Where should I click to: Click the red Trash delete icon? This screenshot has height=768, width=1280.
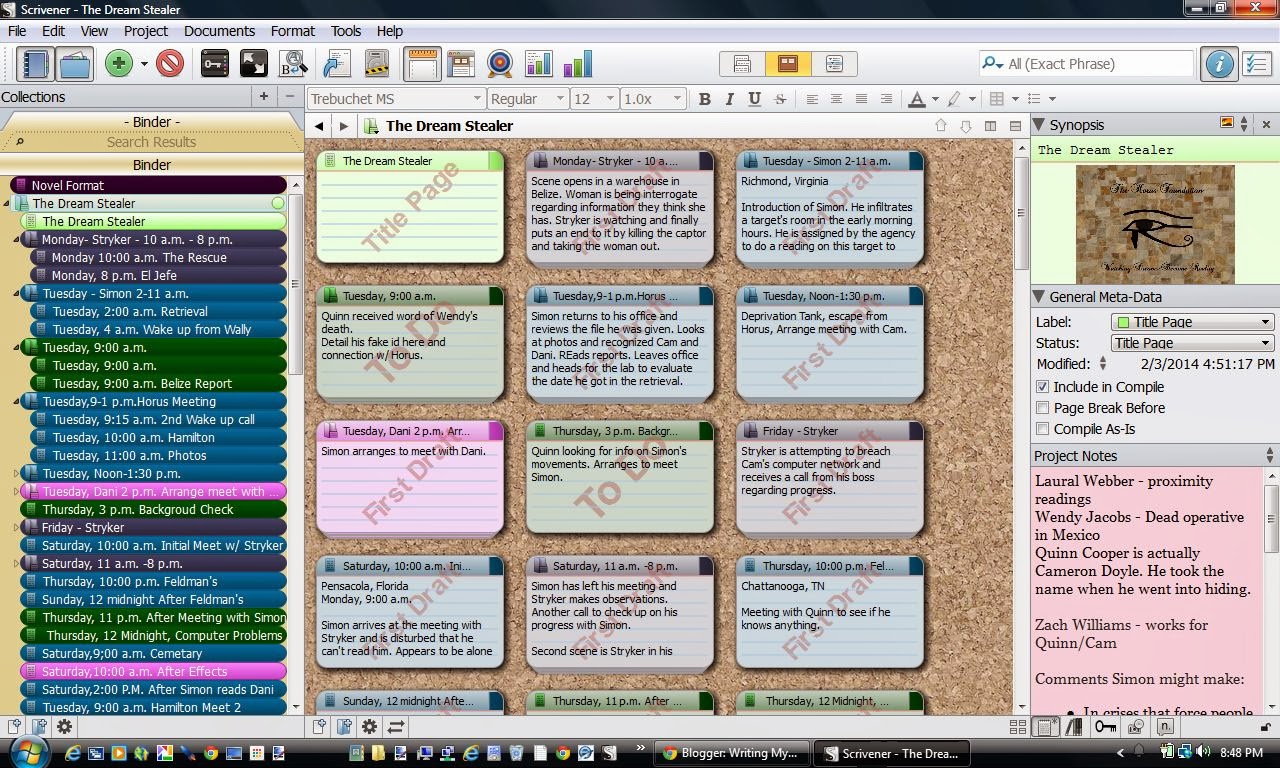pos(170,64)
